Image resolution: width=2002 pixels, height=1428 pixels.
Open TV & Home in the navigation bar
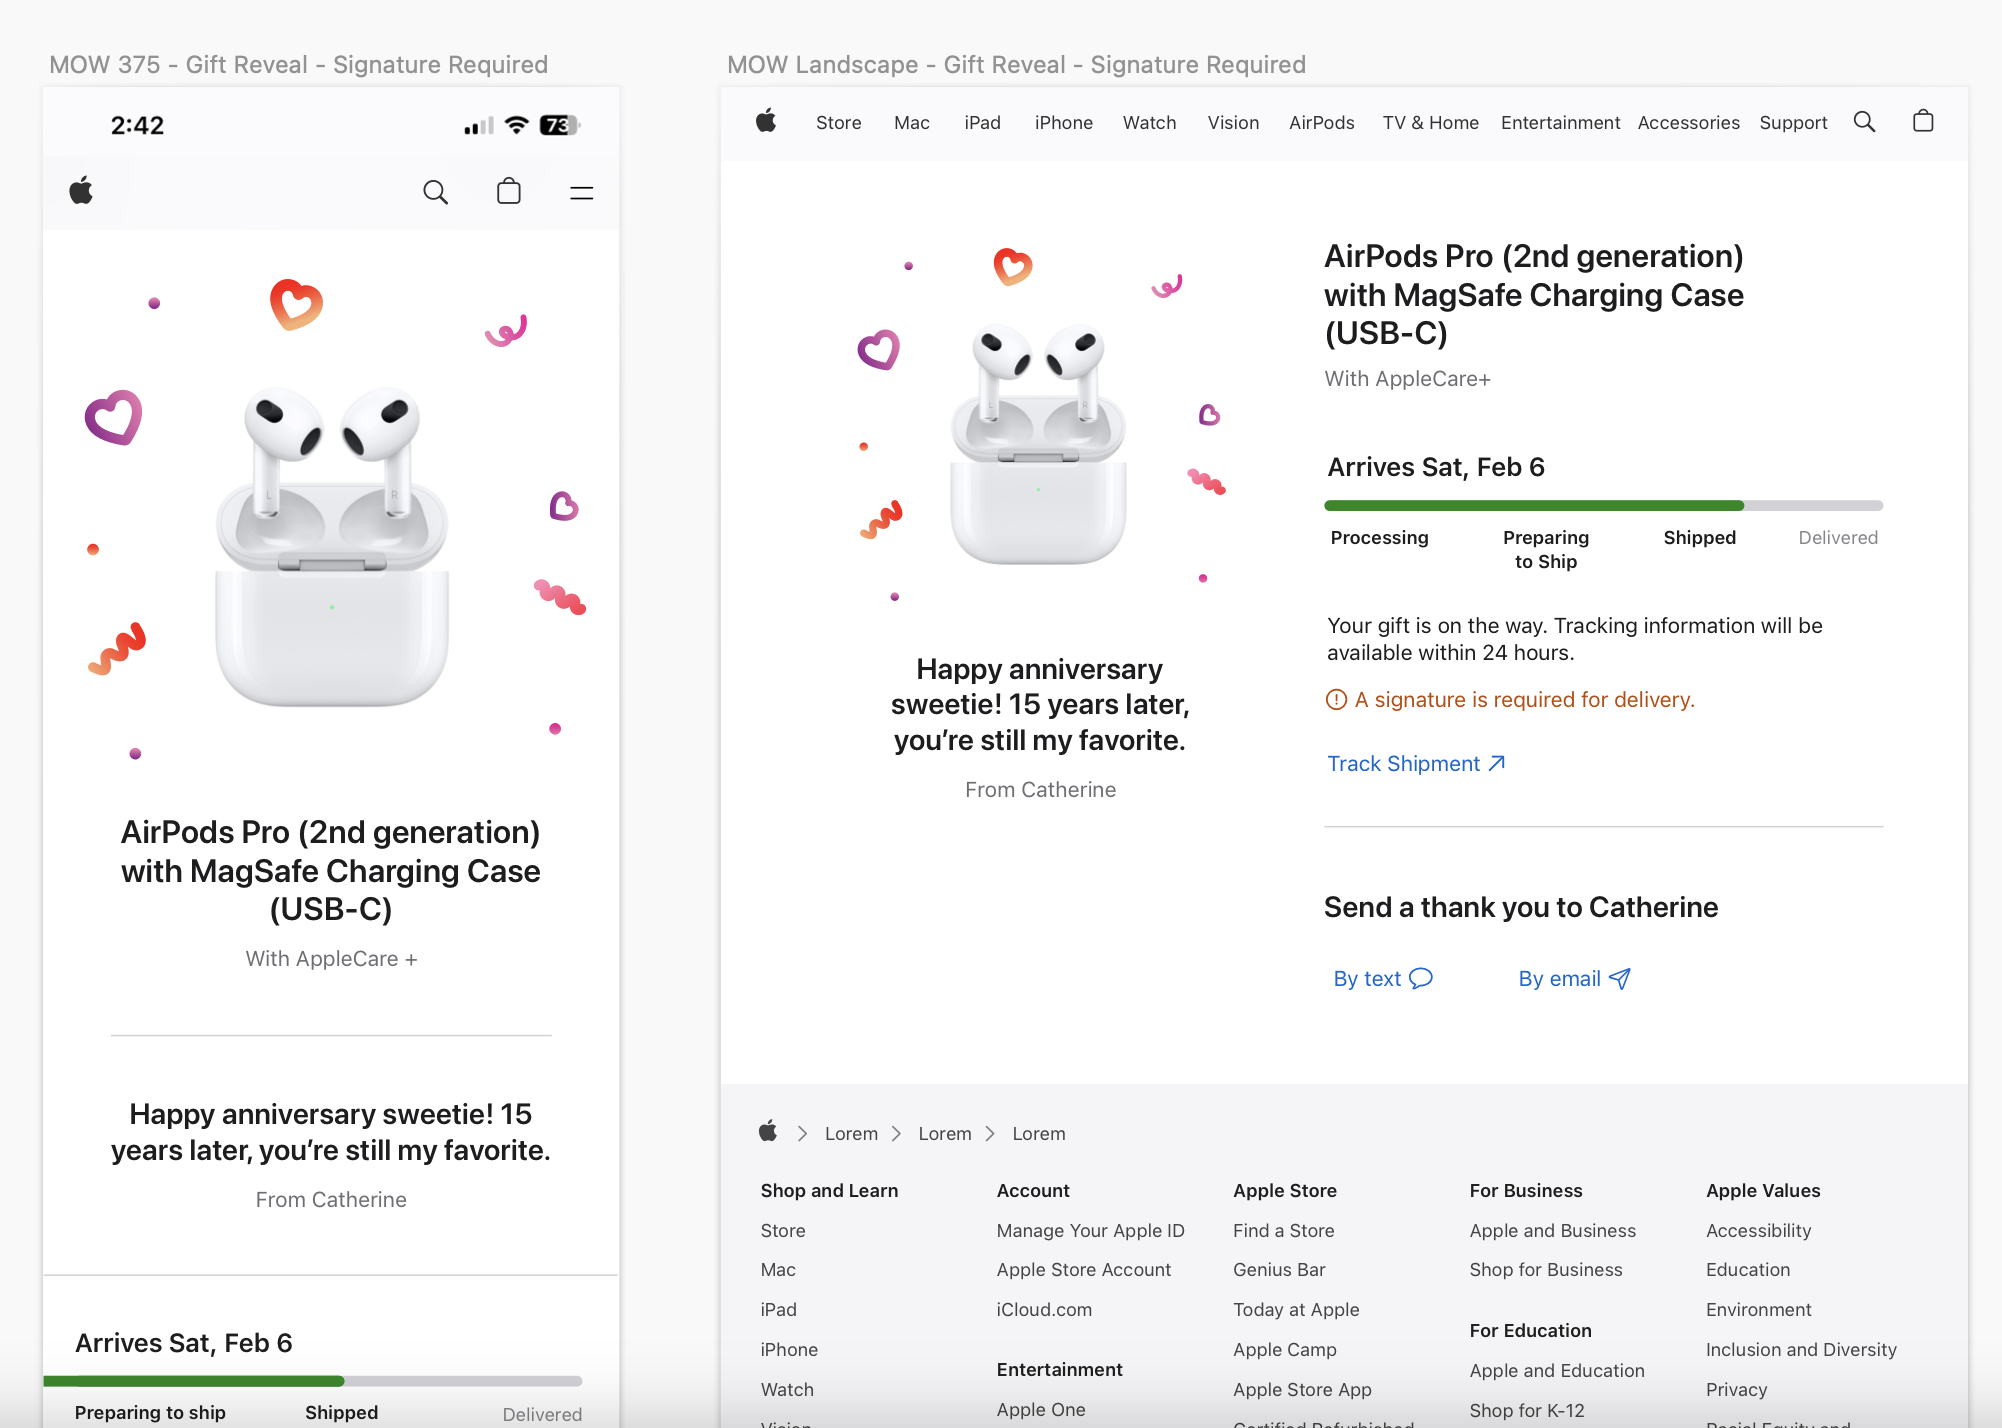coord(1431,123)
